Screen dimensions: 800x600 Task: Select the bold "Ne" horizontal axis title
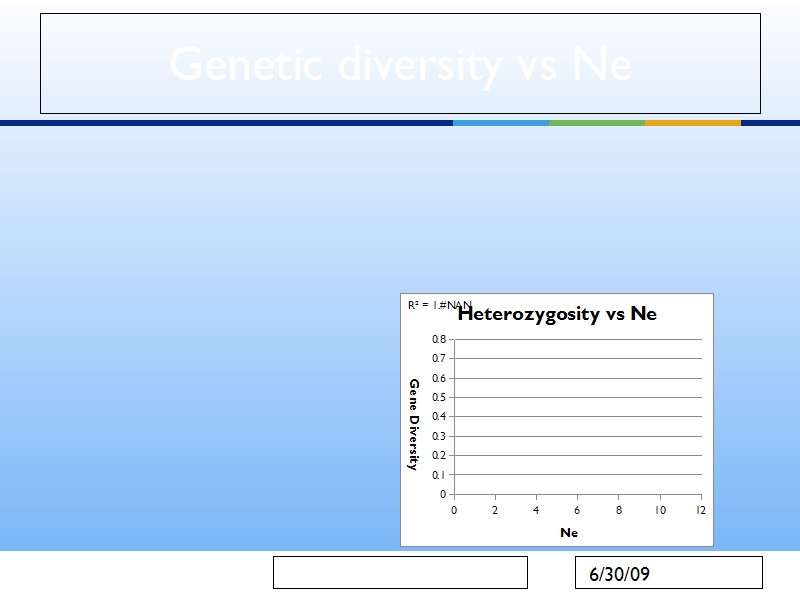coord(569,533)
